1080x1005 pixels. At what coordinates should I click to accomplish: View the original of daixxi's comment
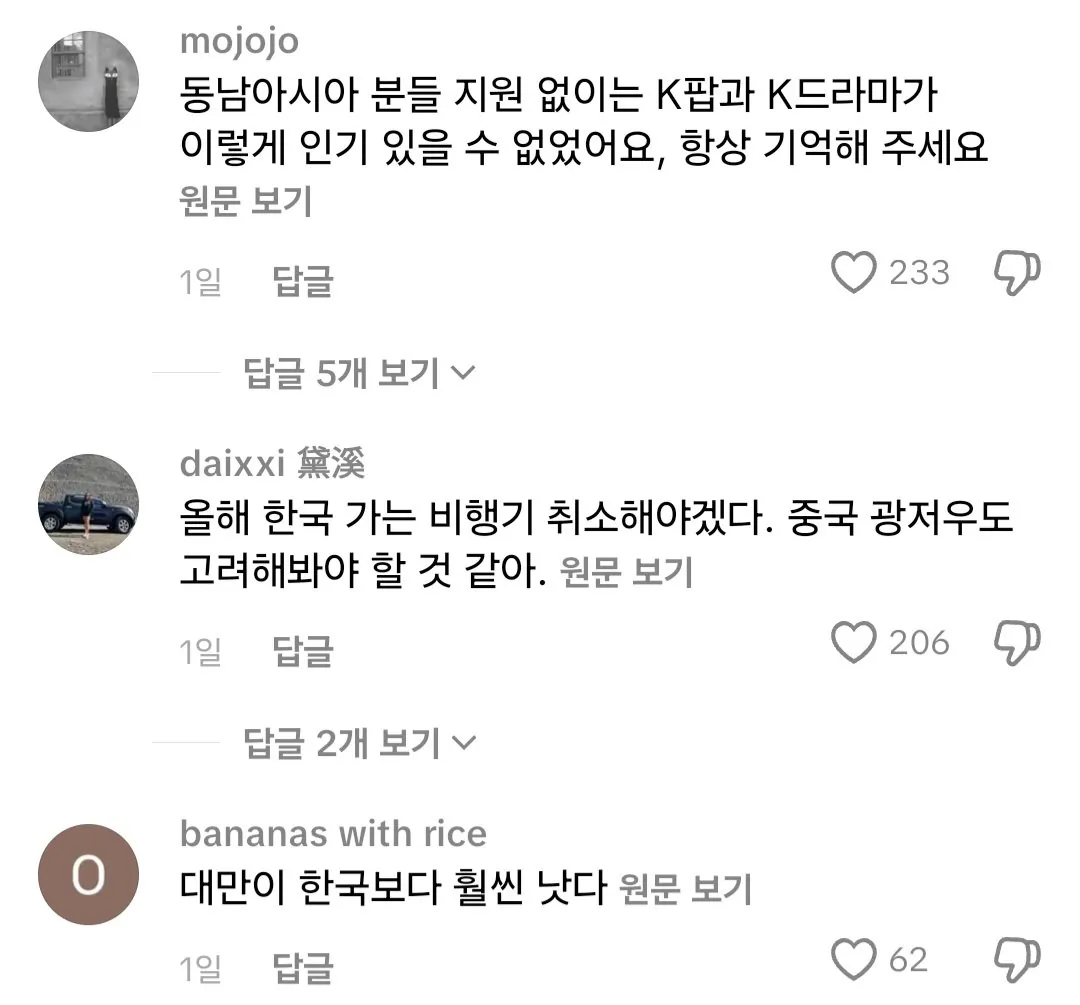coord(626,572)
